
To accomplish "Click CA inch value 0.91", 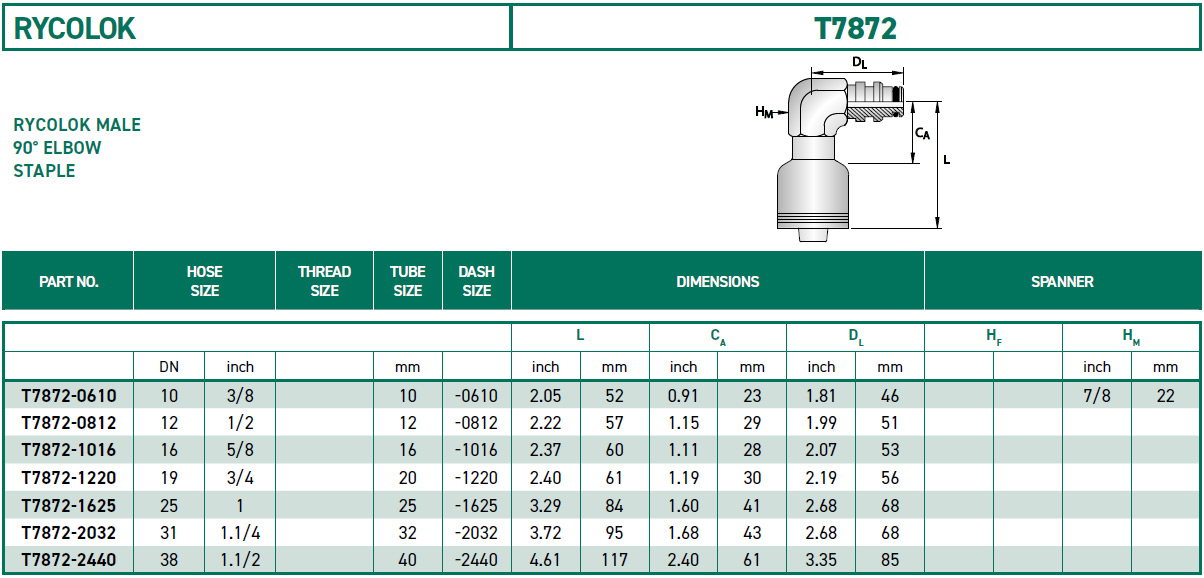I will point(683,396).
